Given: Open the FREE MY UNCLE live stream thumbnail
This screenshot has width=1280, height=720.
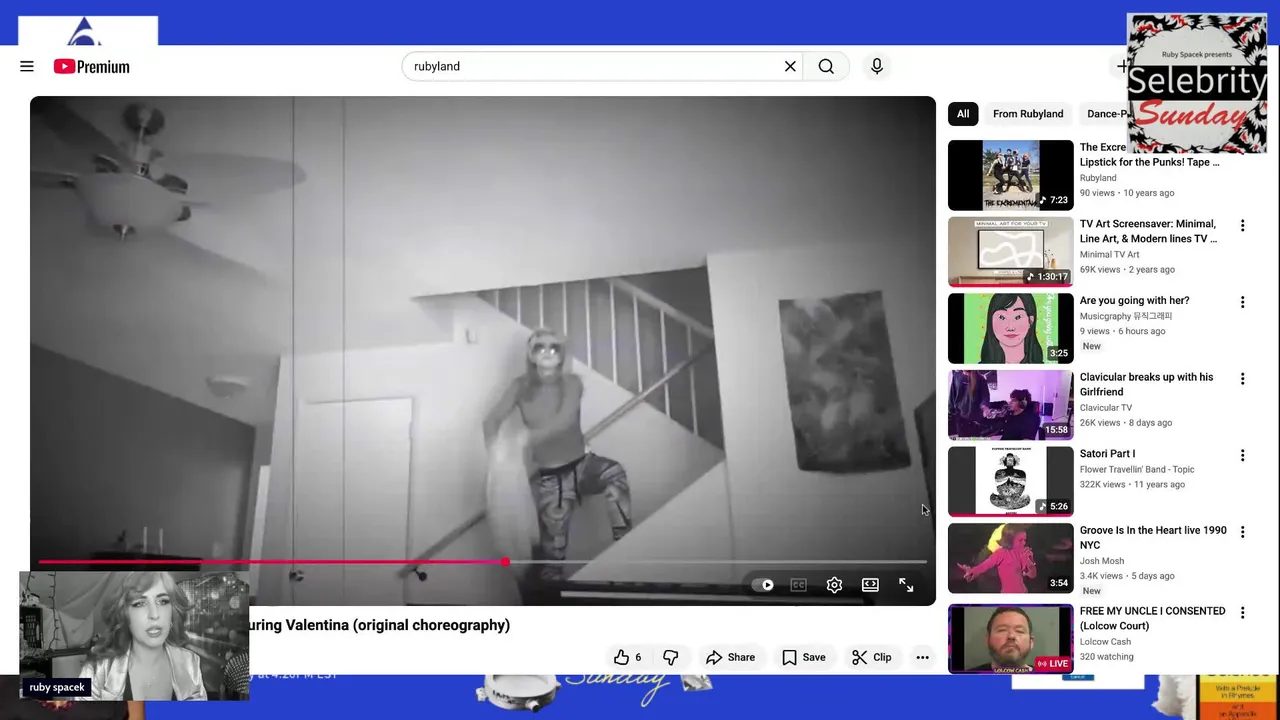Looking at the screenshot, I should point(1010,639).
